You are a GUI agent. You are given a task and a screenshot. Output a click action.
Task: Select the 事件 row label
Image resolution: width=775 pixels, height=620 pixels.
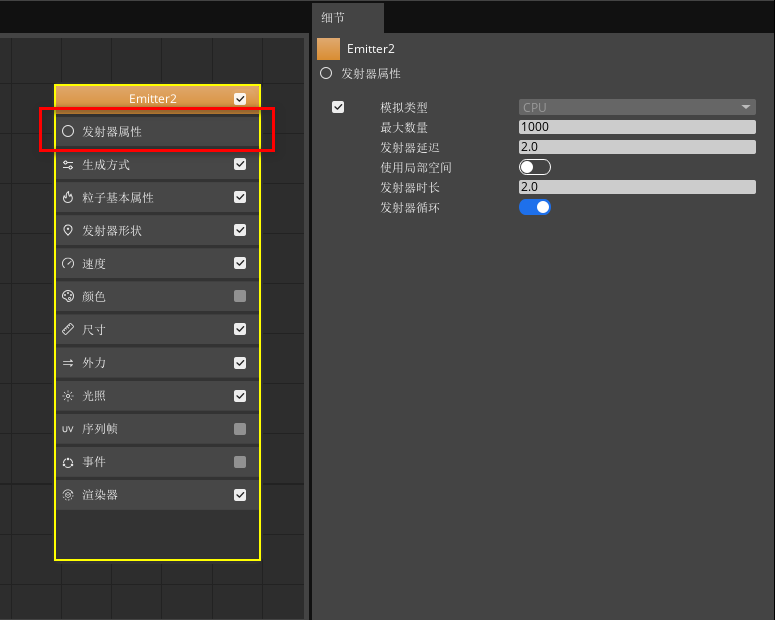coord(94,462)
